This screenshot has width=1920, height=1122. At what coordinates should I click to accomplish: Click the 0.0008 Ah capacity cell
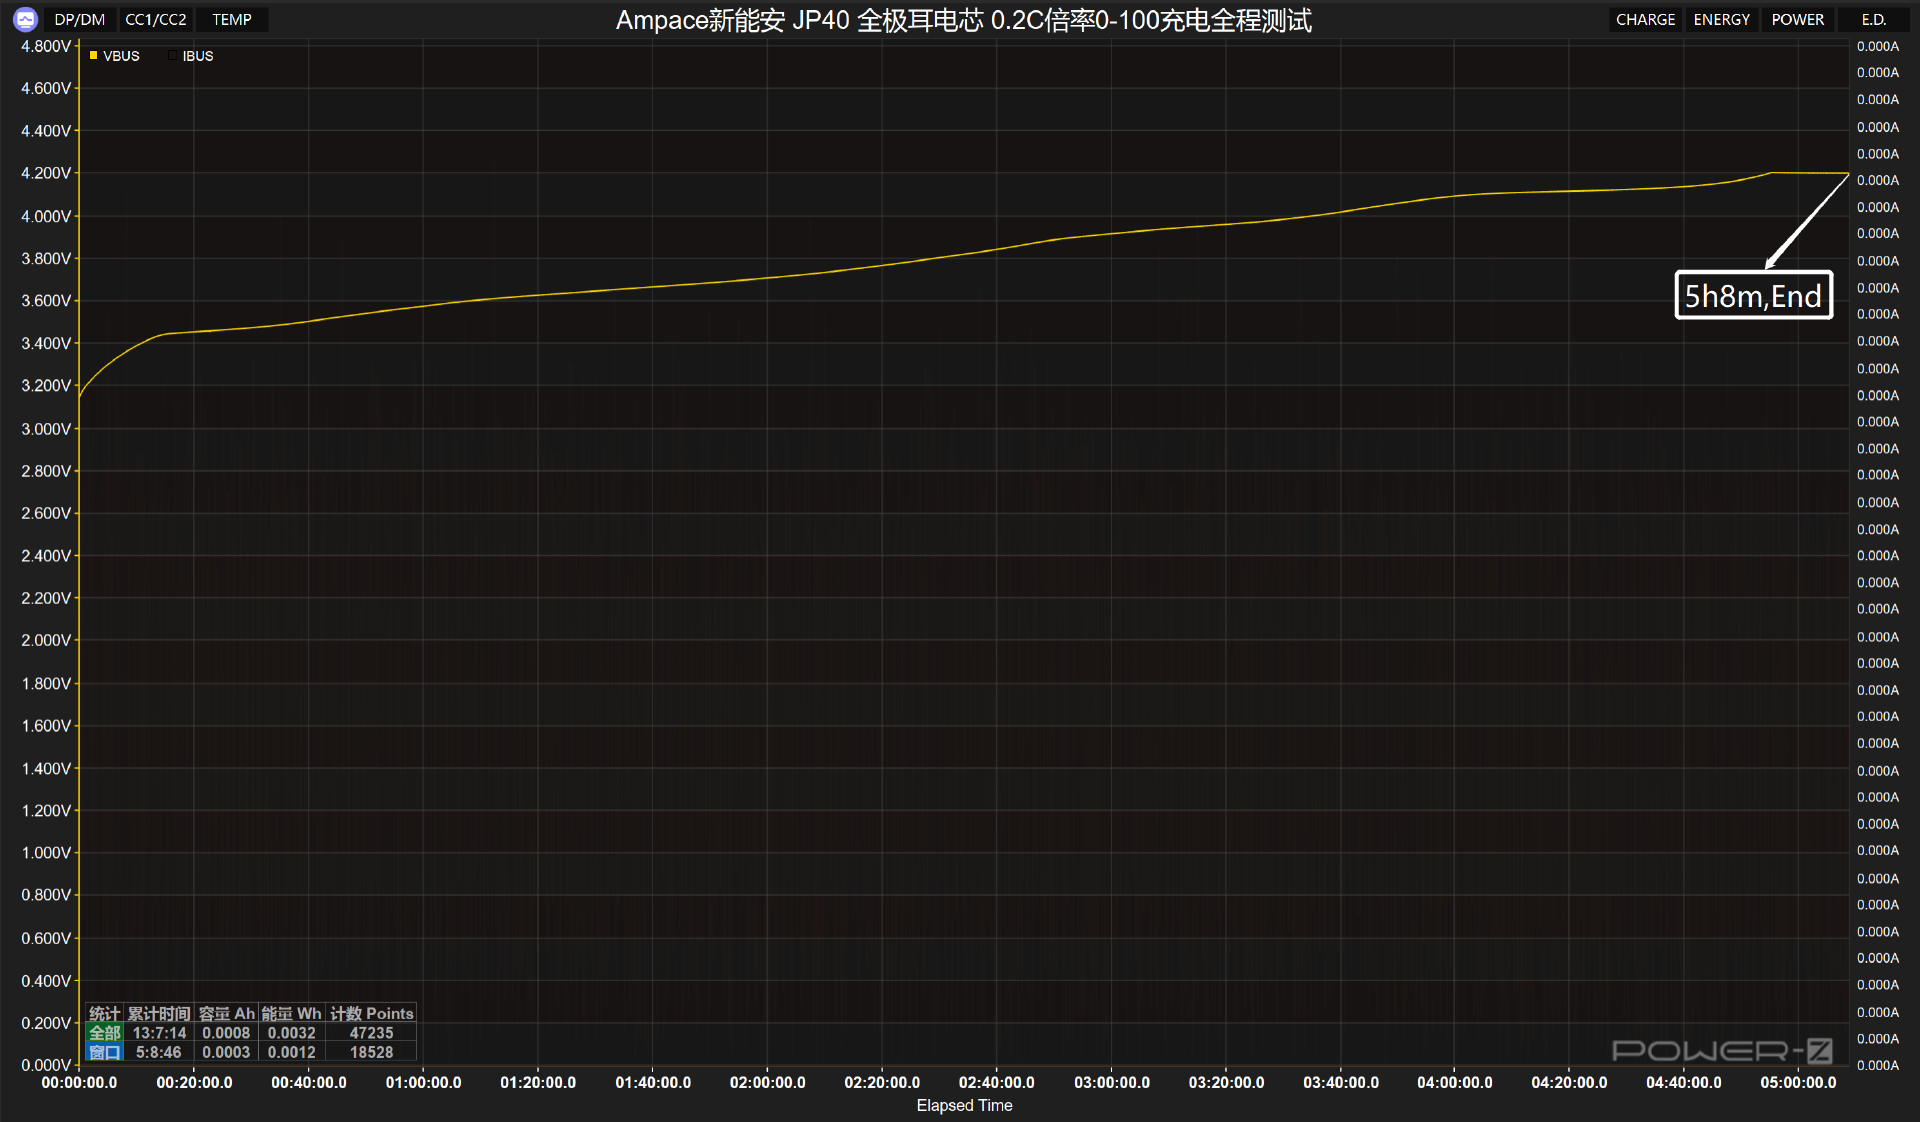coord(226,1033)
